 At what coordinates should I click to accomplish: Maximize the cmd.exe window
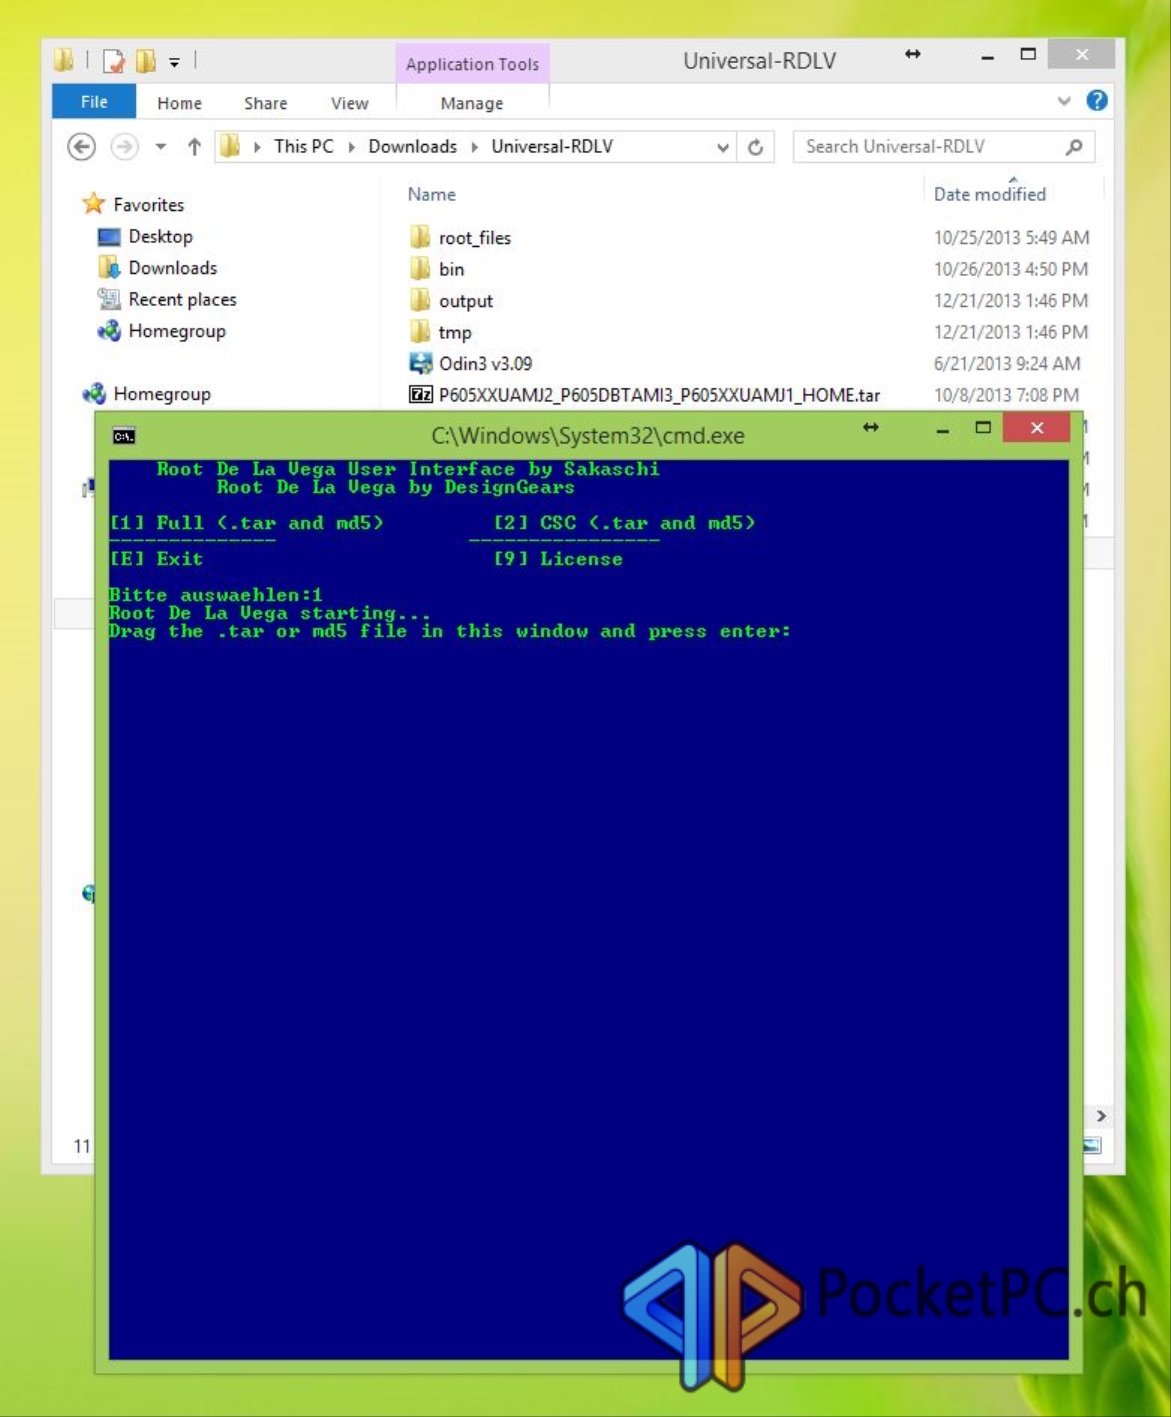click(983, 428)
